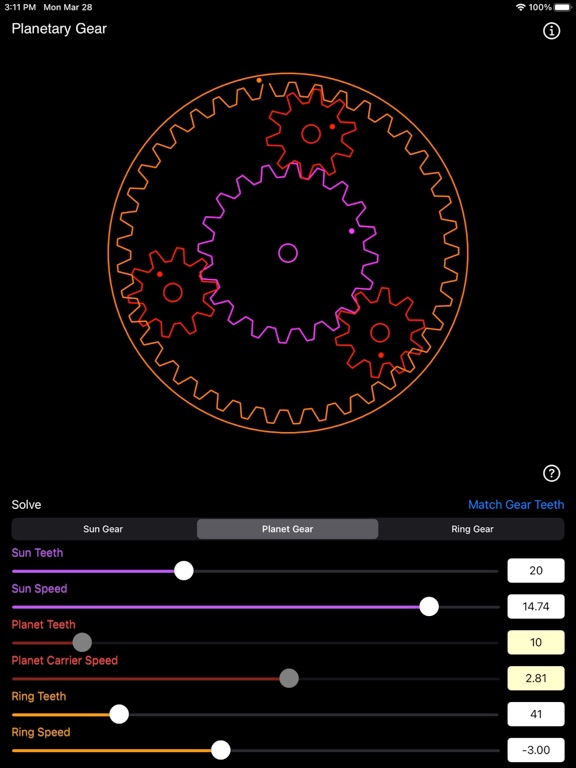Tap the Sun Teeth label

37,553
